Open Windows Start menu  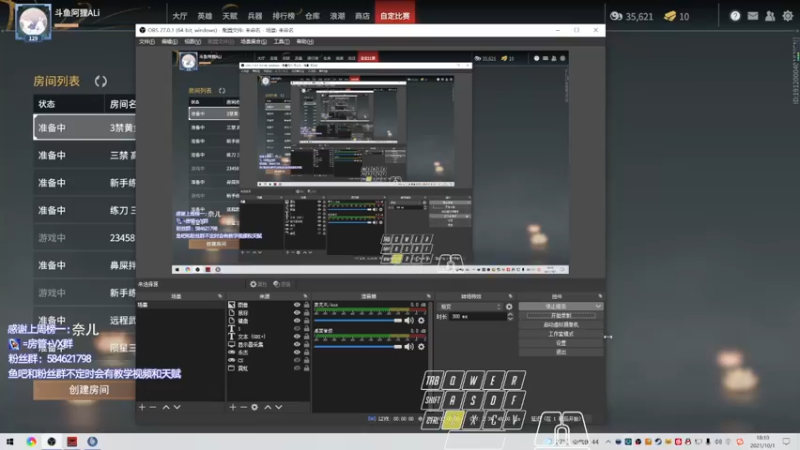10,441
